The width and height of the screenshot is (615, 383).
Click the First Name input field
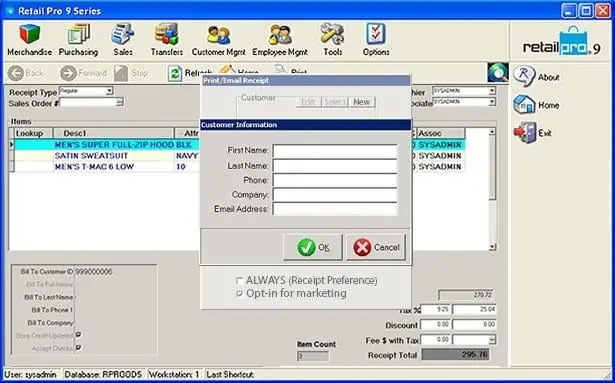(335, 151)
